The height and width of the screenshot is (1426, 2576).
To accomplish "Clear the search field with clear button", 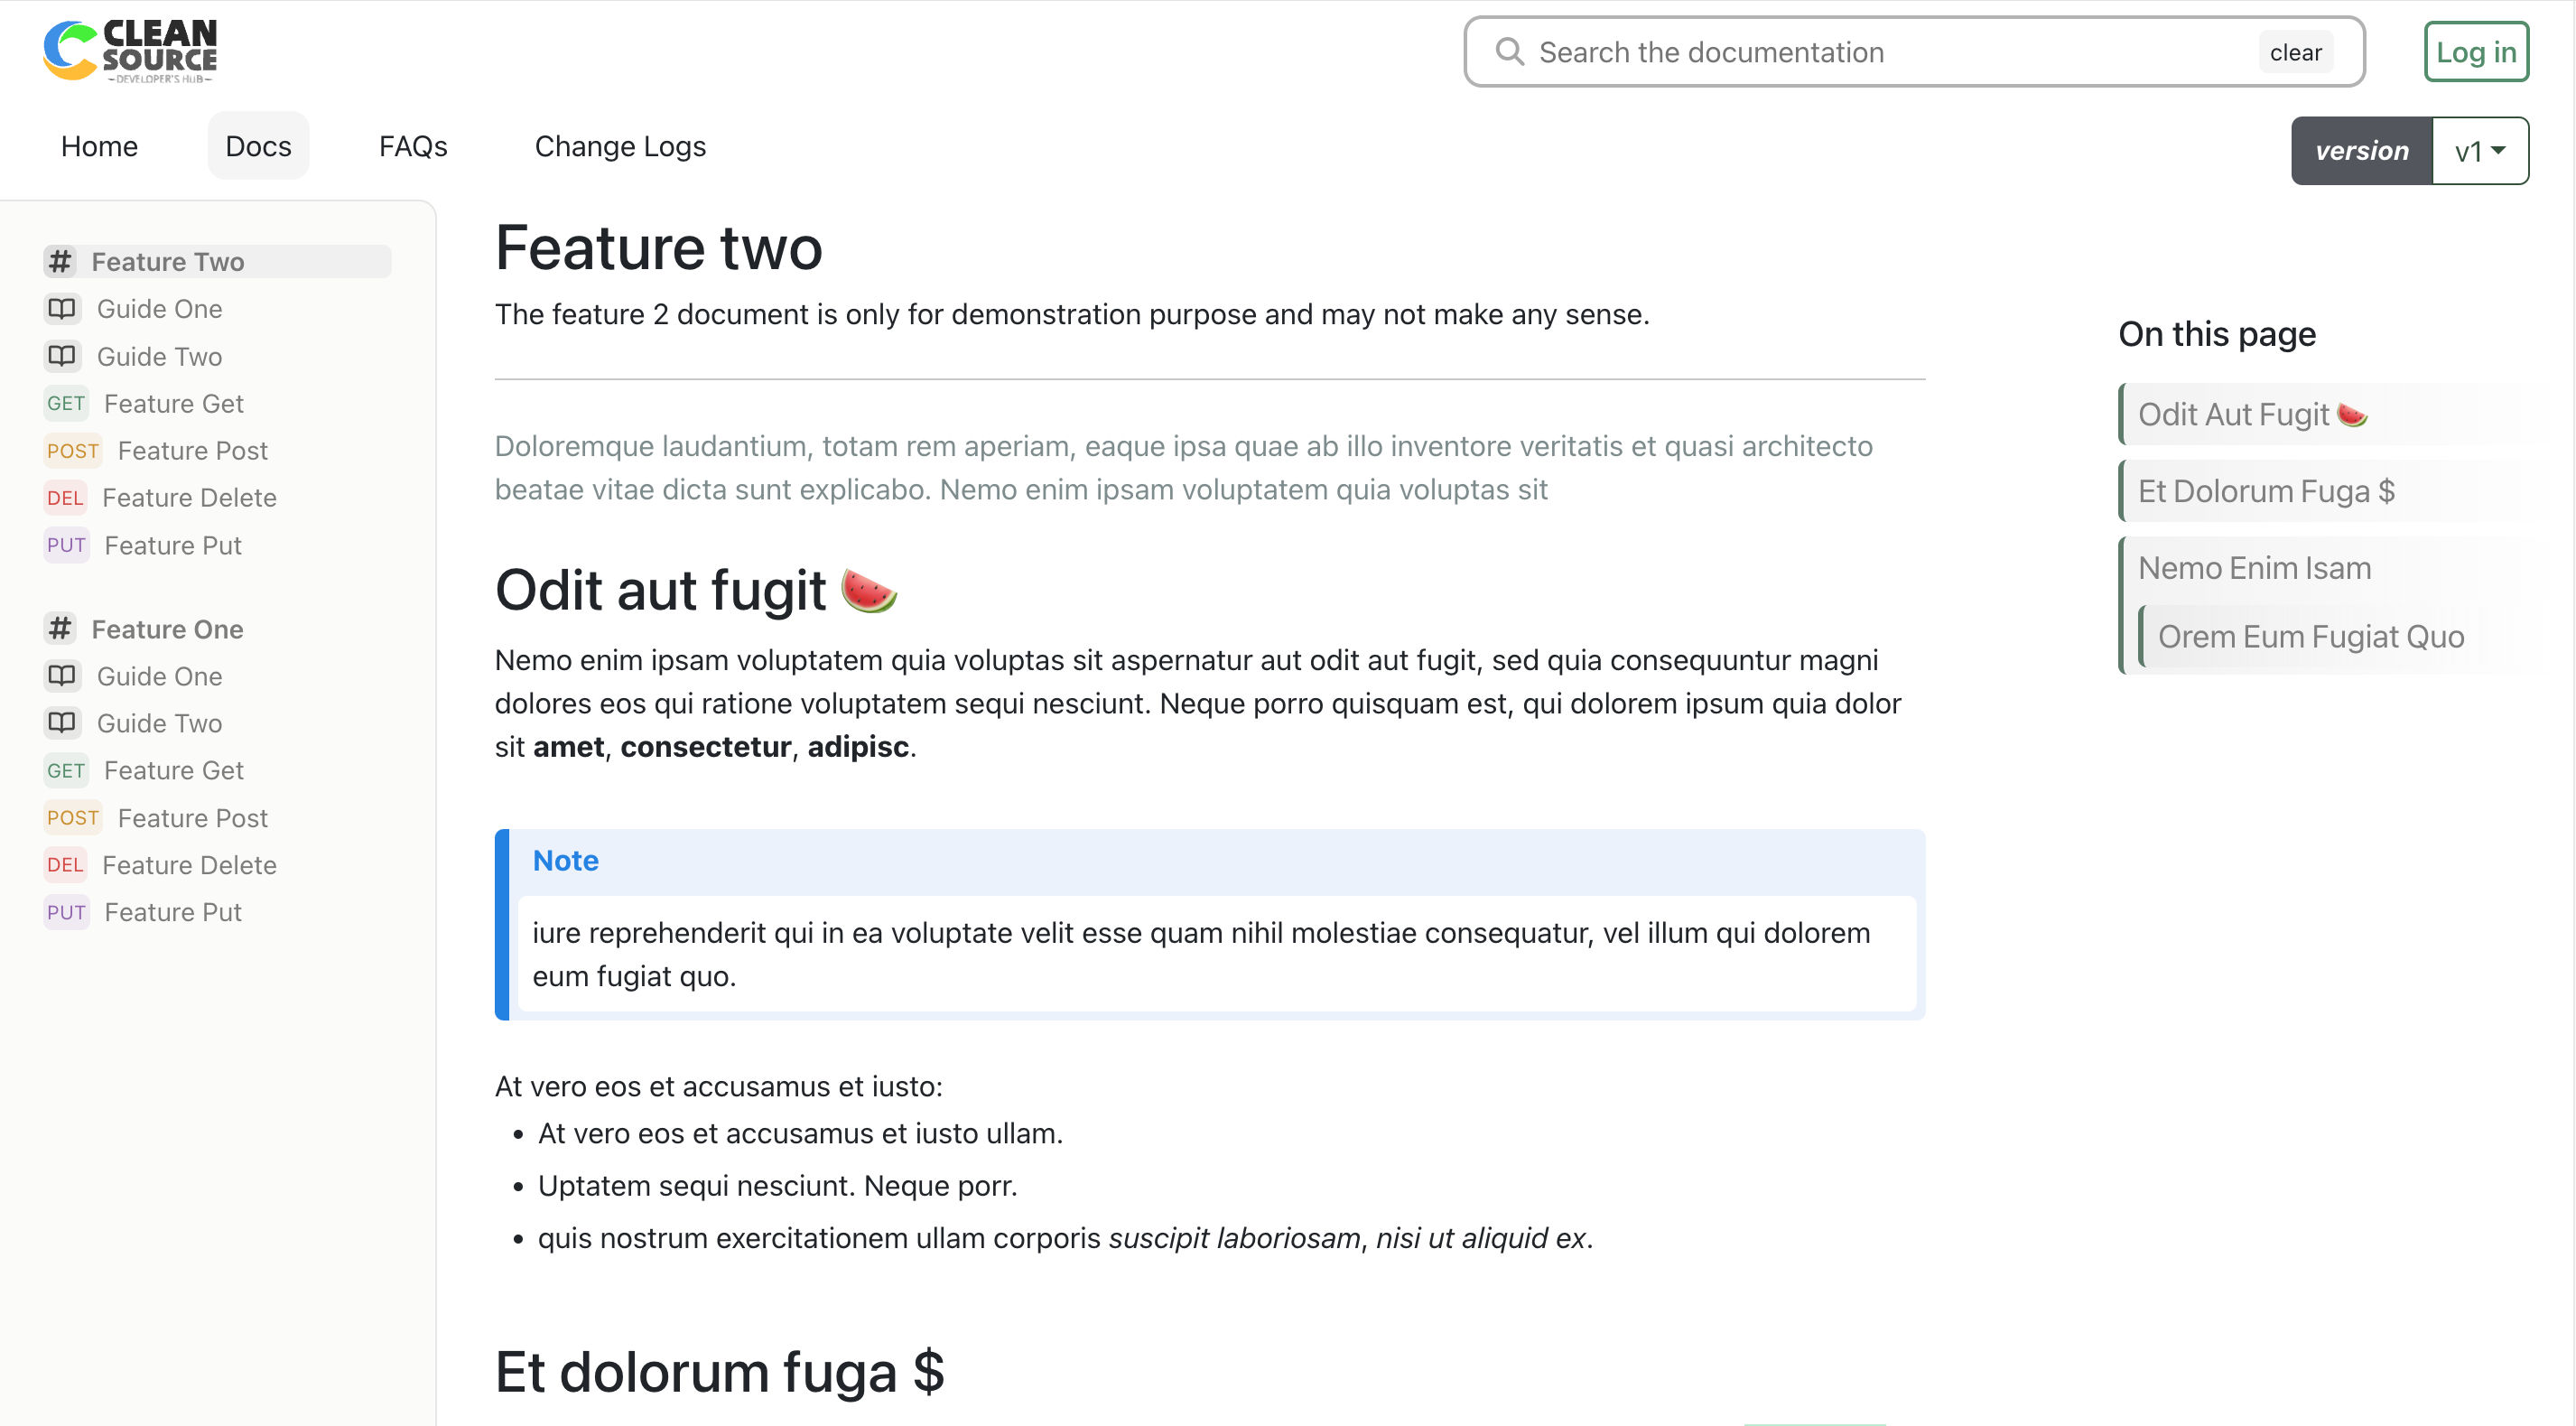I will pos(2295,53).
